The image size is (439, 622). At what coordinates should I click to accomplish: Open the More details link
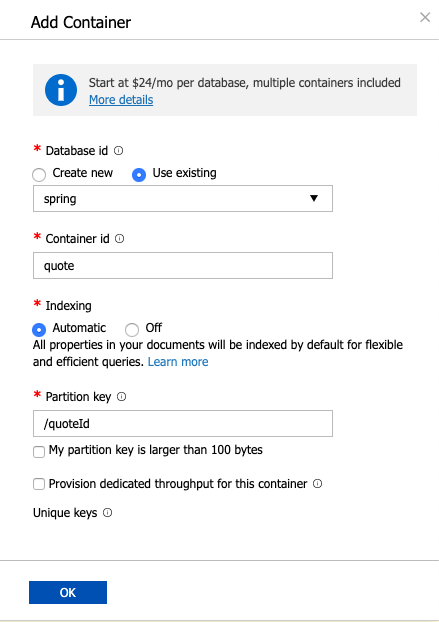[x=121, y=100]
